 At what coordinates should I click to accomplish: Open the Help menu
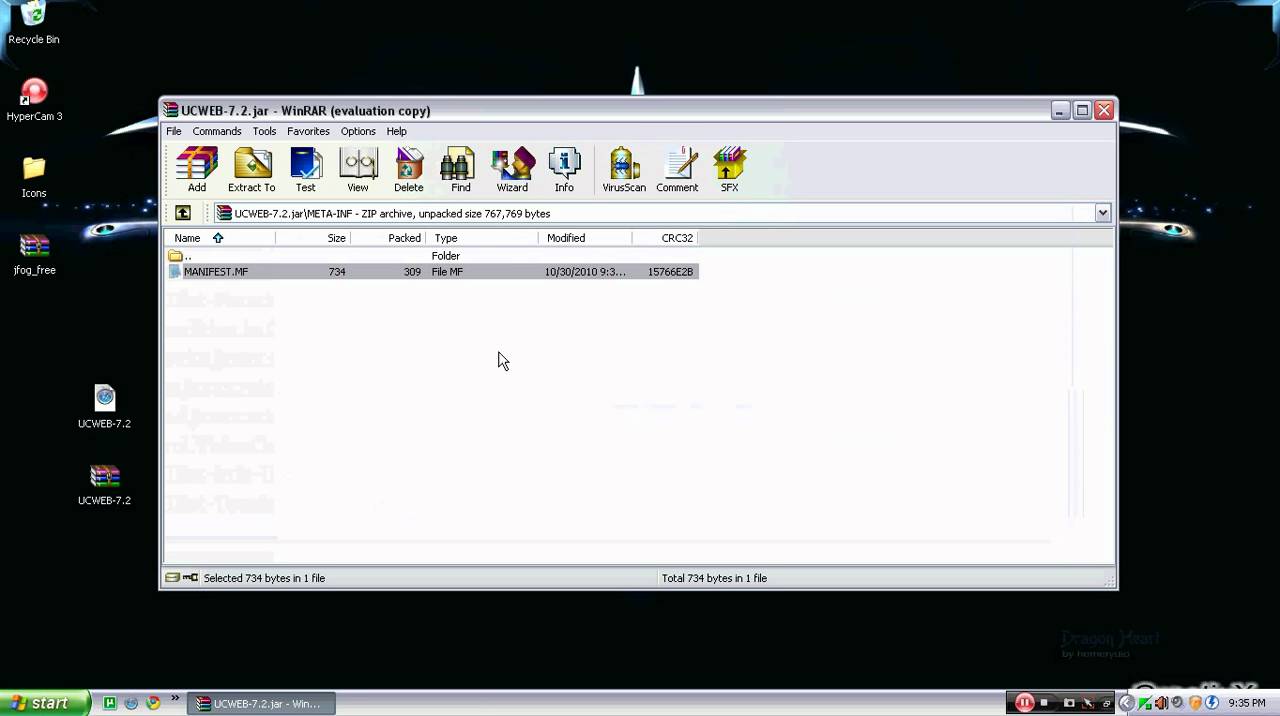397,131
